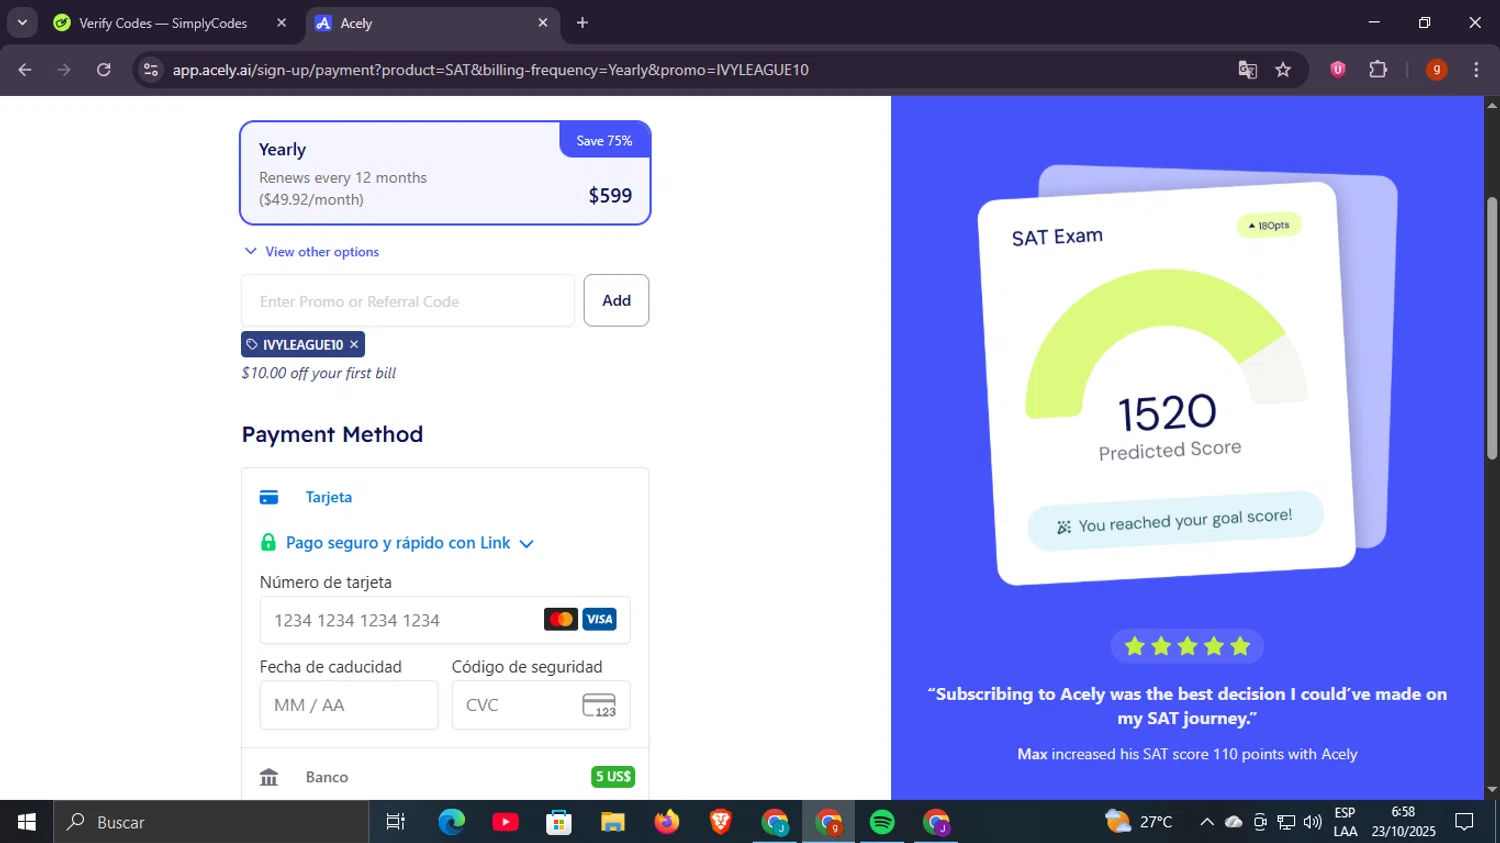
Task: Bookmark this page with the star
Action: pos(1283,69)
